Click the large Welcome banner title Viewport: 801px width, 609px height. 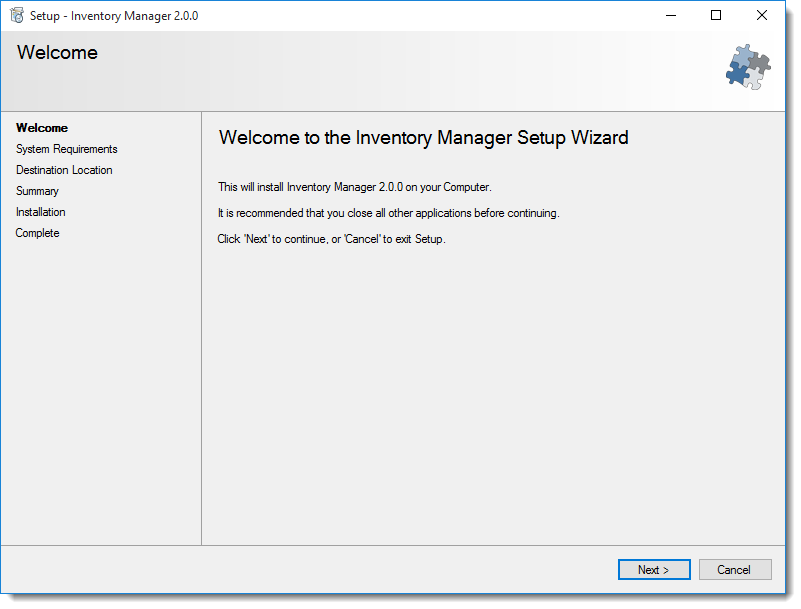point(57,53)
